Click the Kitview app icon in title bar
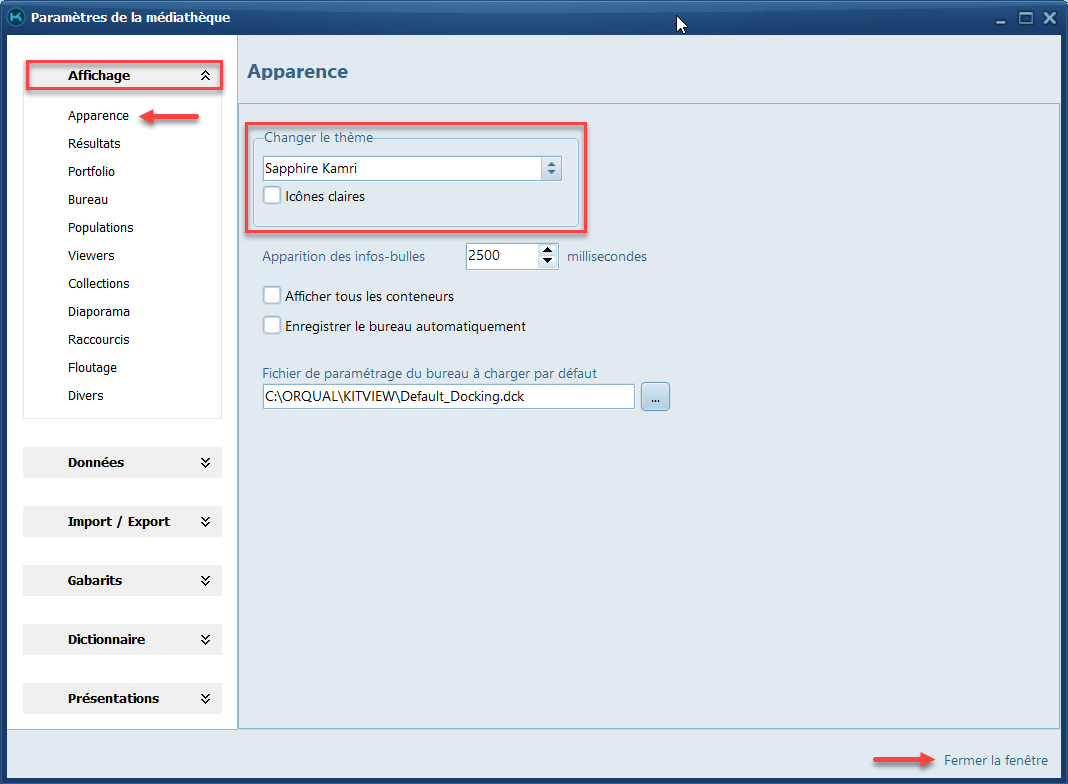The width and height of the screenshot is (1068, 784). (16, 17)
